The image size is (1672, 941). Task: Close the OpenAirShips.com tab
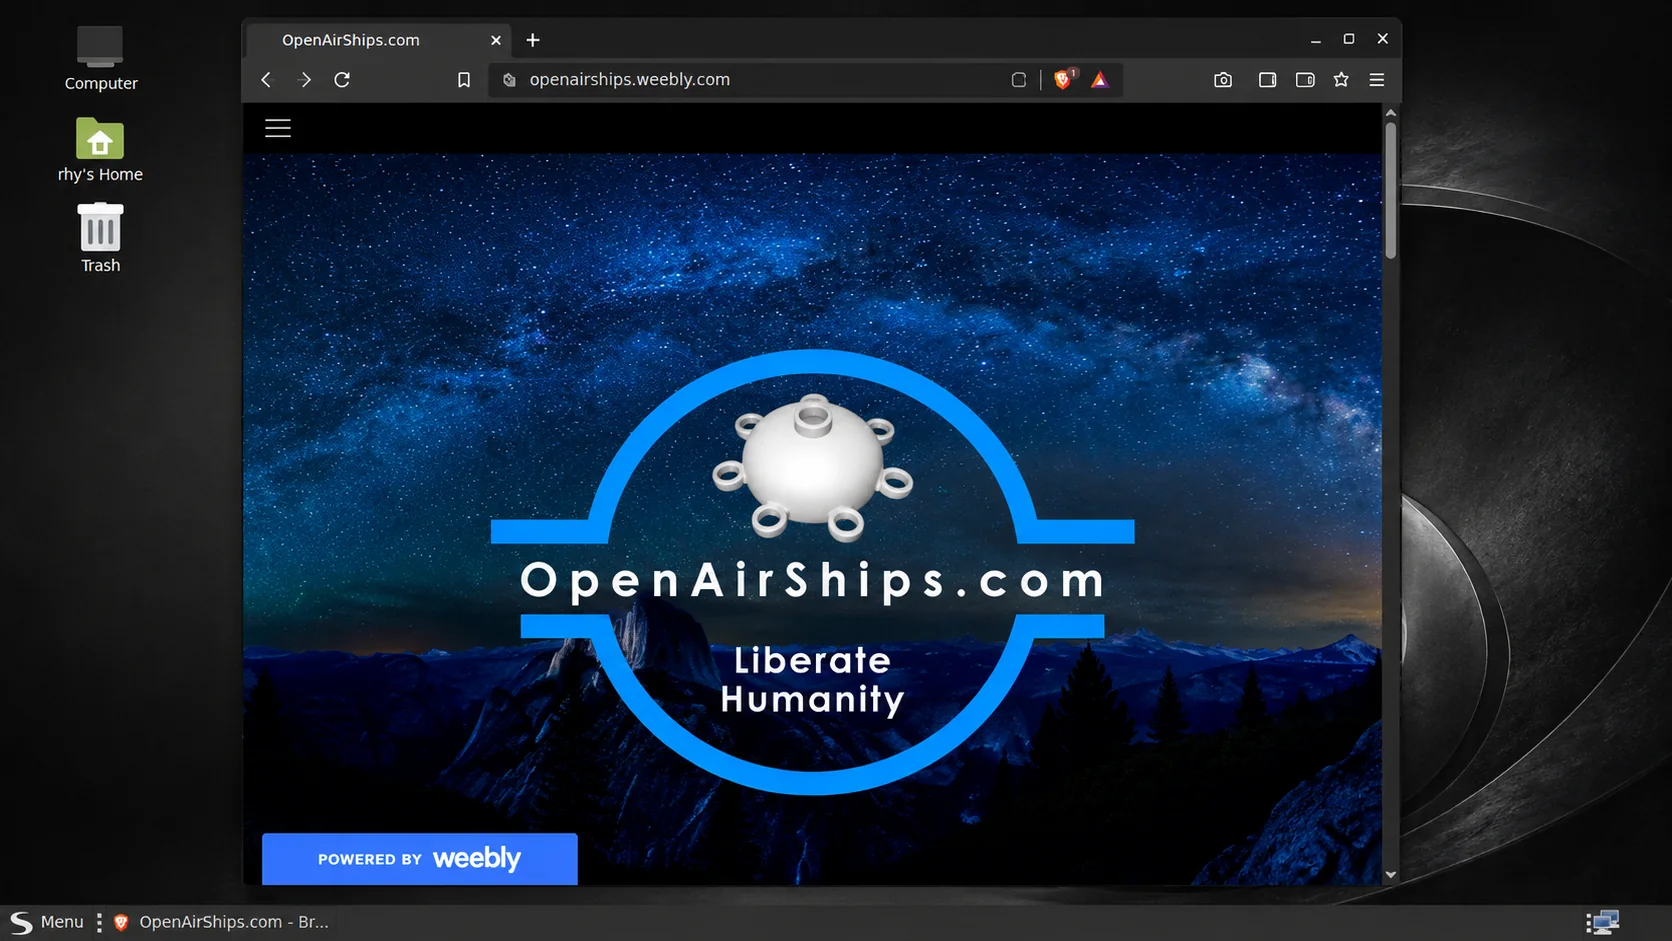click(496, 40)
